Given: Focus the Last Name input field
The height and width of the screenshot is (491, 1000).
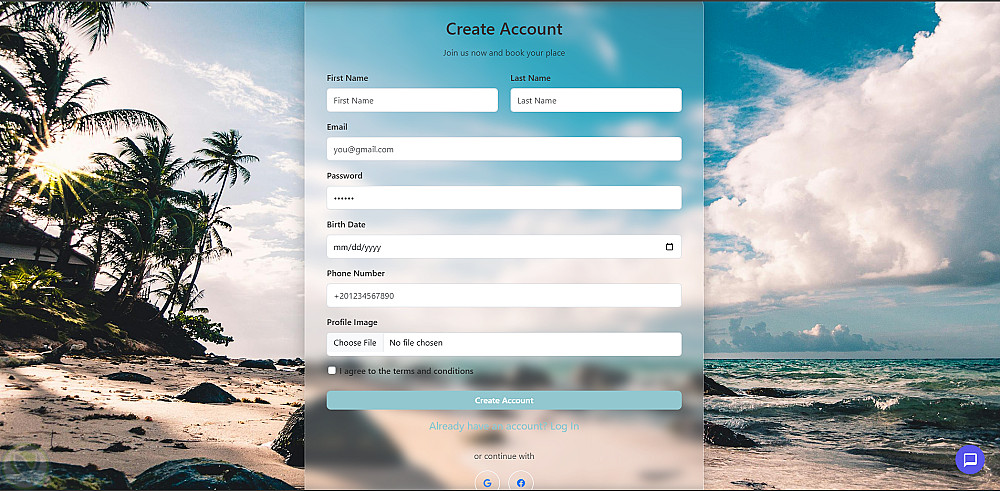Looking at the screenshot, I should (596, 100).
